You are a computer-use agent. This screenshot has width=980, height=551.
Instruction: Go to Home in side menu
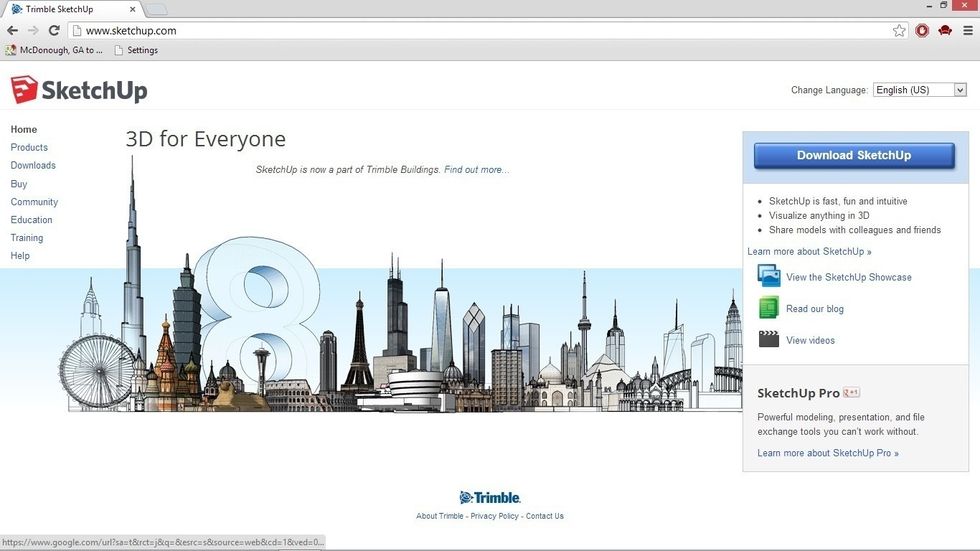(24, 129)
